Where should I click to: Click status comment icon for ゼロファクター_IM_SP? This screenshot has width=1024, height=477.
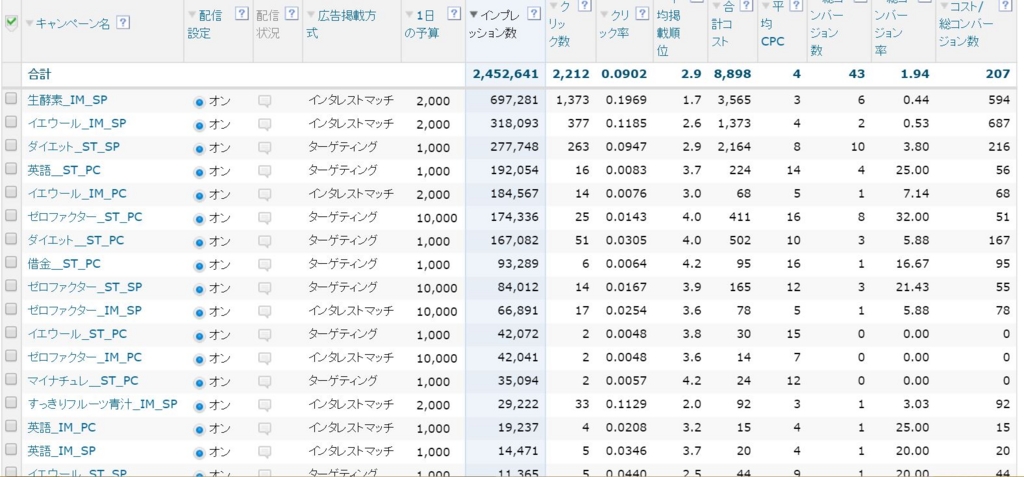[264, 312]
